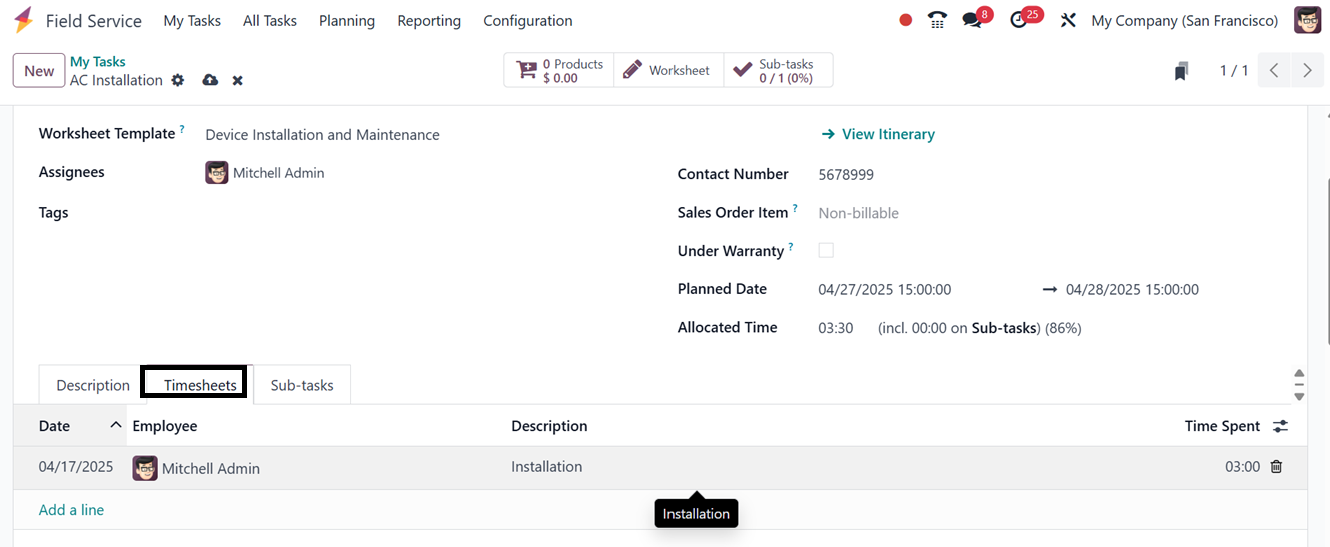The width and height of the screenshot is (1330, 547).
Task: Open the VoIP phone dialer icon
Action: [x=937, y=20]
